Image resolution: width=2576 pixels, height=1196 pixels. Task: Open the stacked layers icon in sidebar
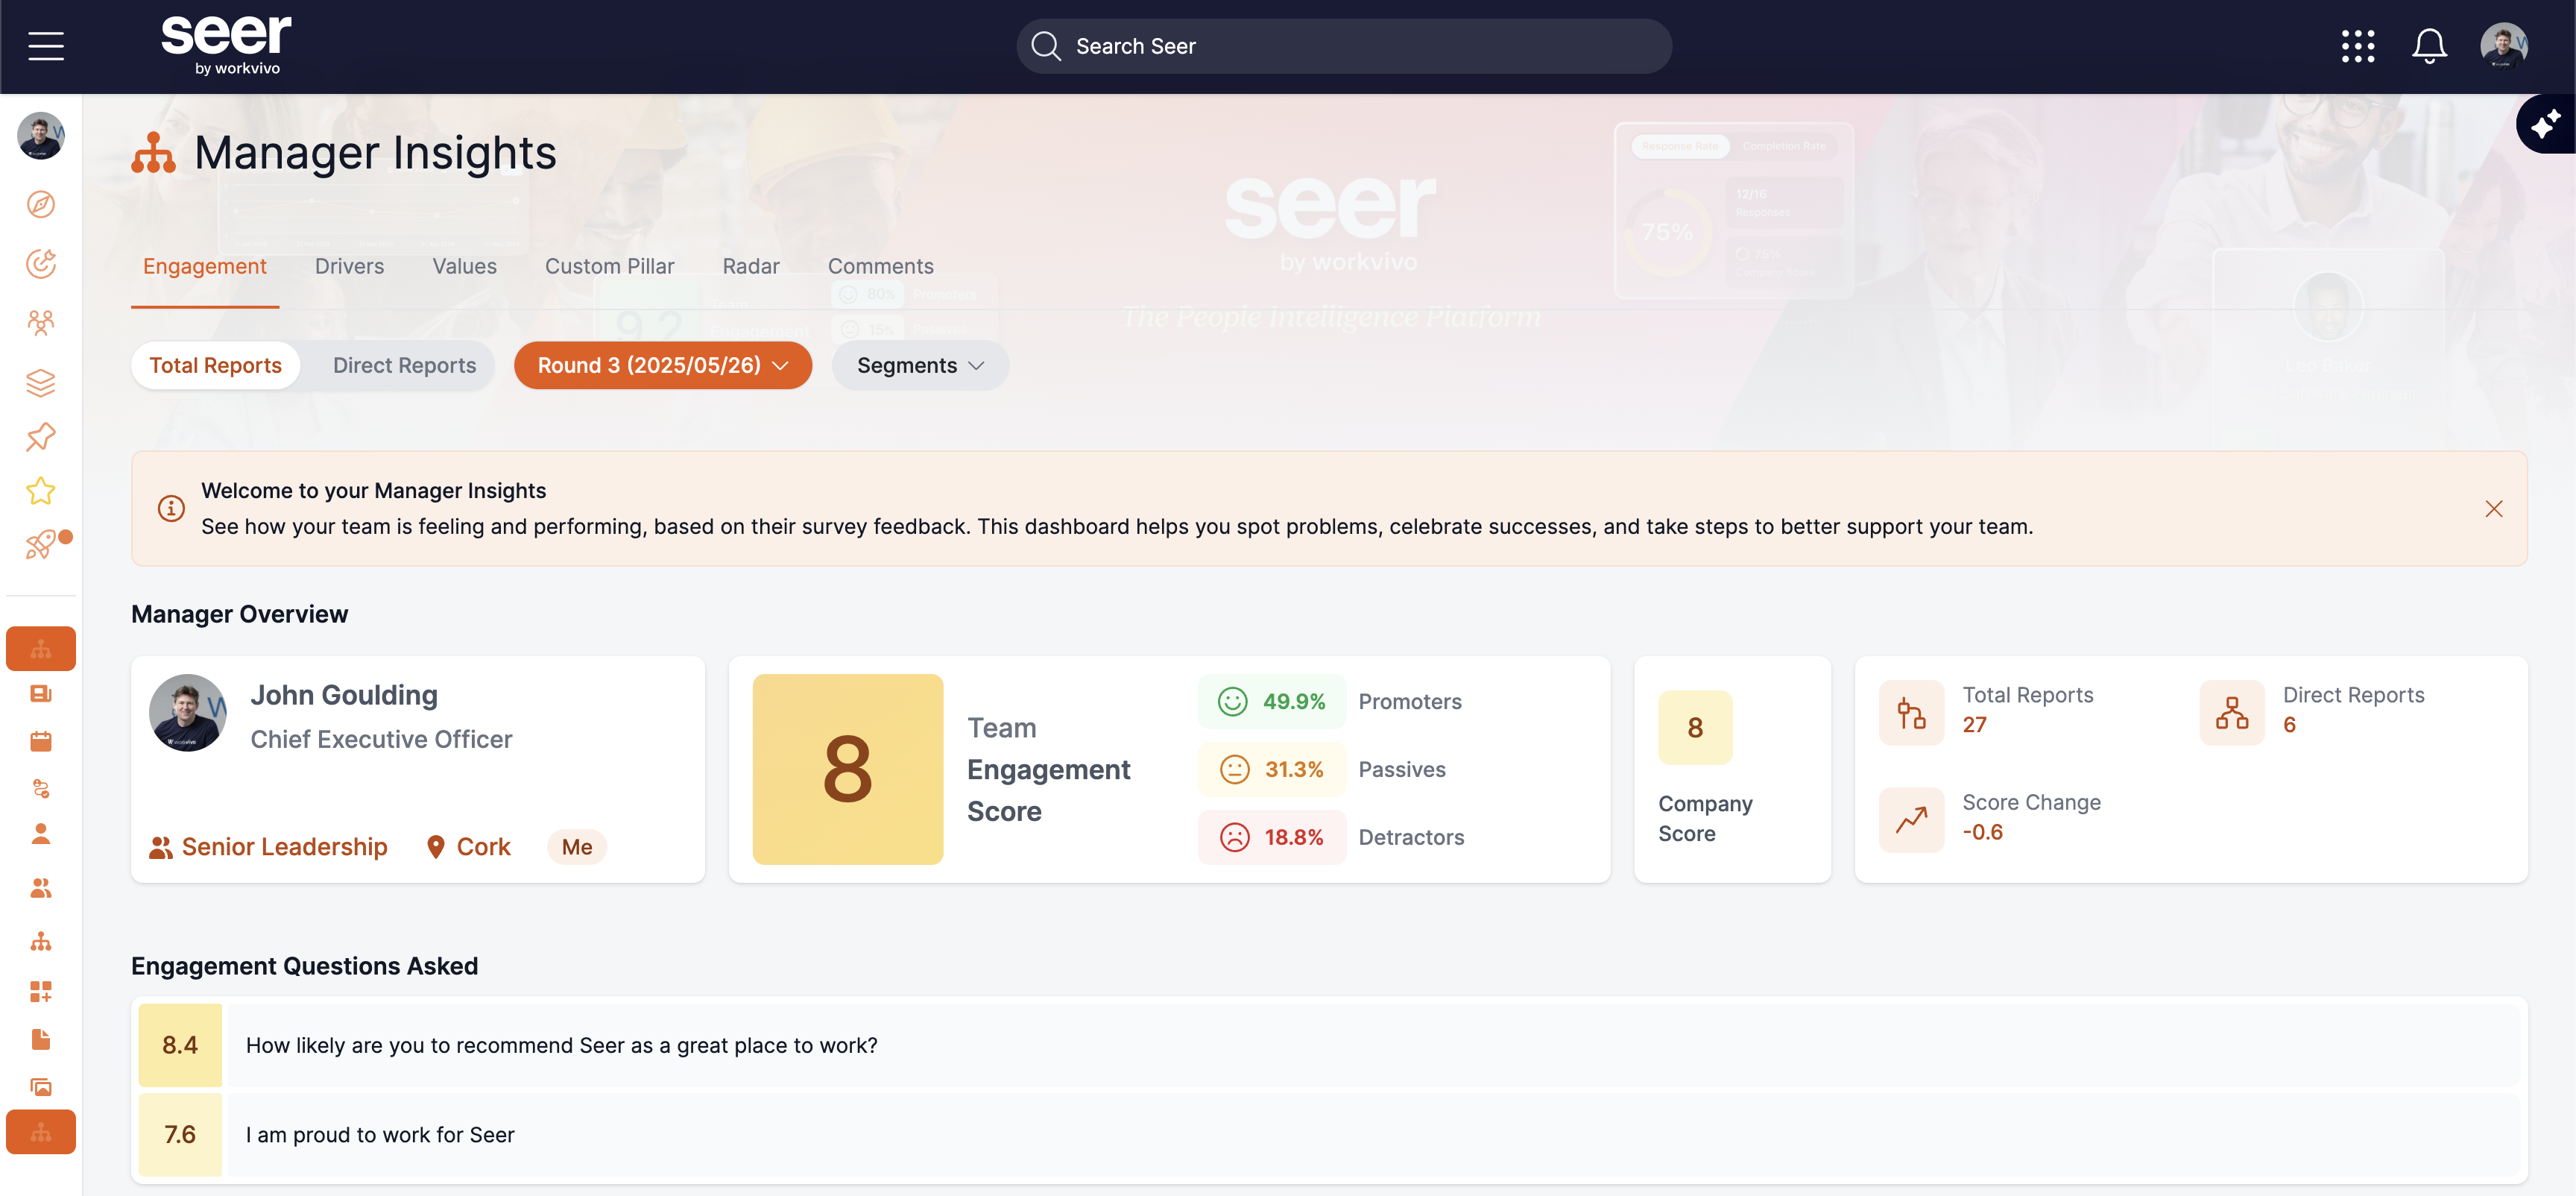[x=41, y=382]
